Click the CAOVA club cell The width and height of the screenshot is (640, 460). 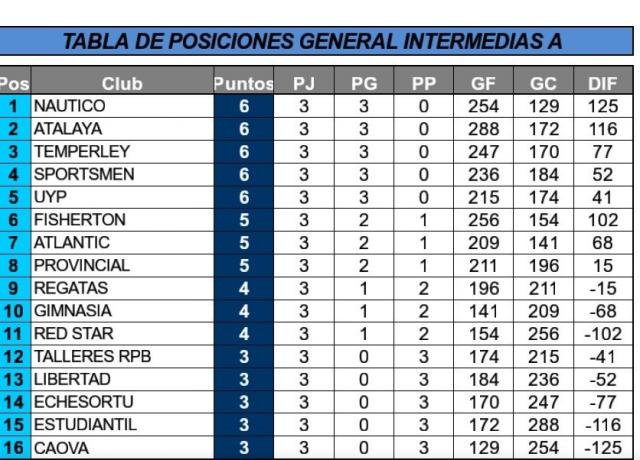coord(122,448)
